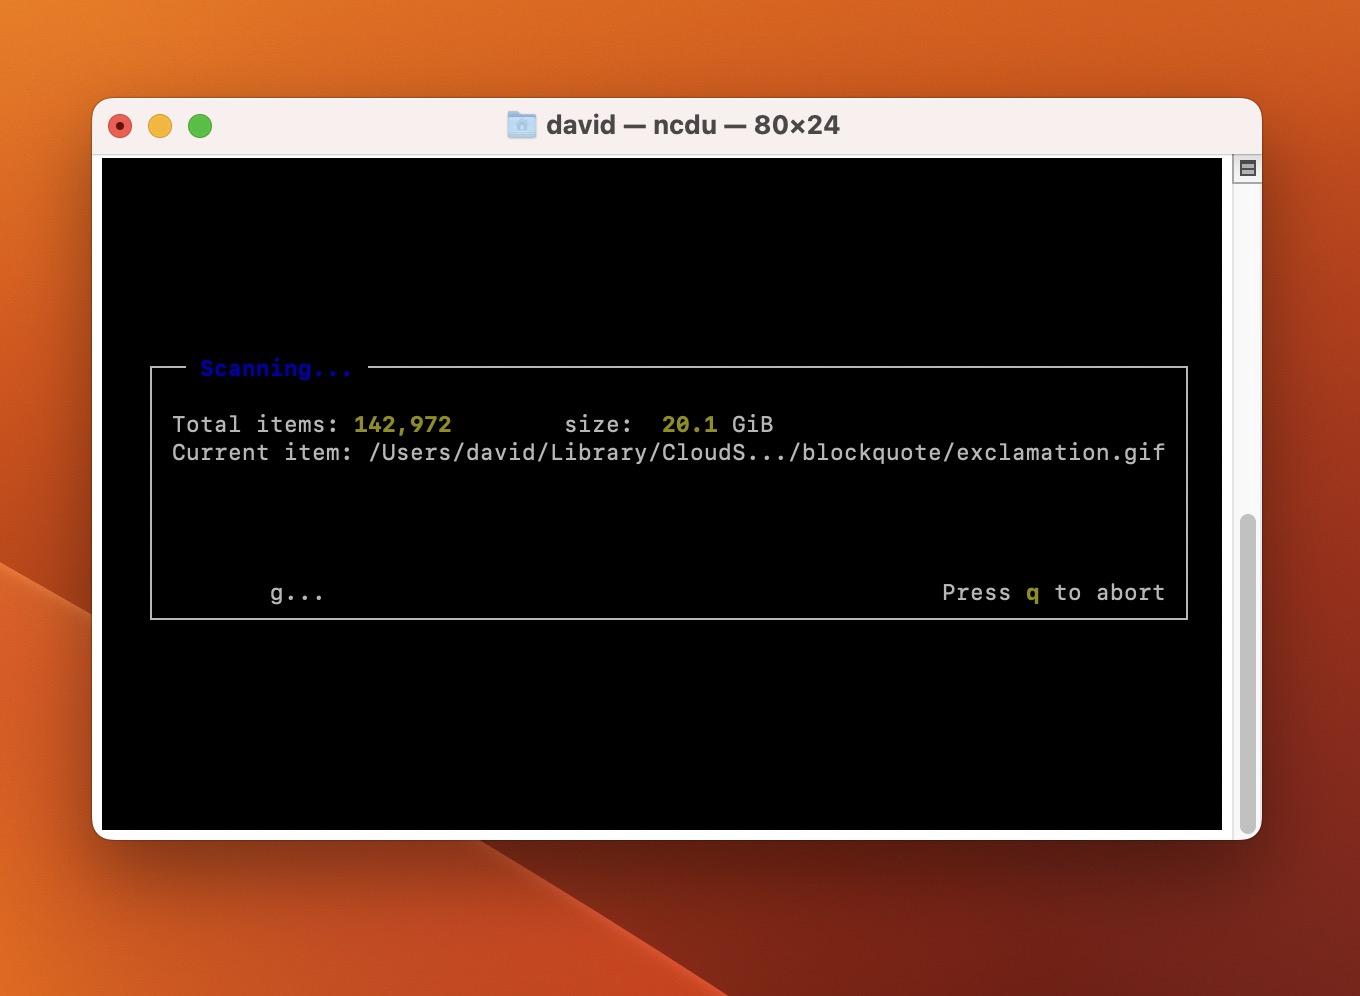This screenshot has height=996, width=1360.
Task: Click the exclamation.gif file path text
Action: 1061,452
